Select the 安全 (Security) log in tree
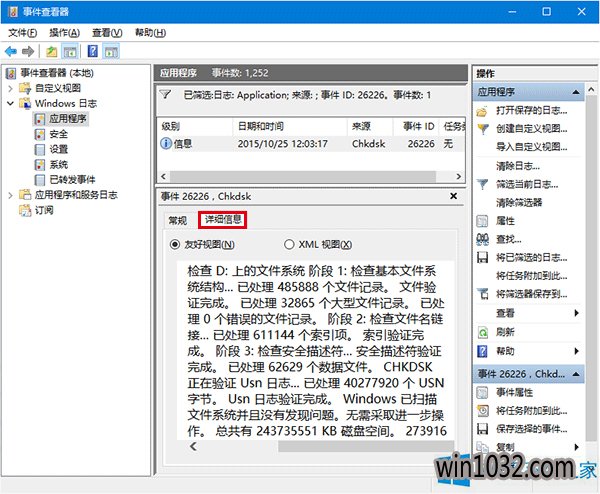Image resolution: width=600 pixels, height=494 pixels. 58,134
